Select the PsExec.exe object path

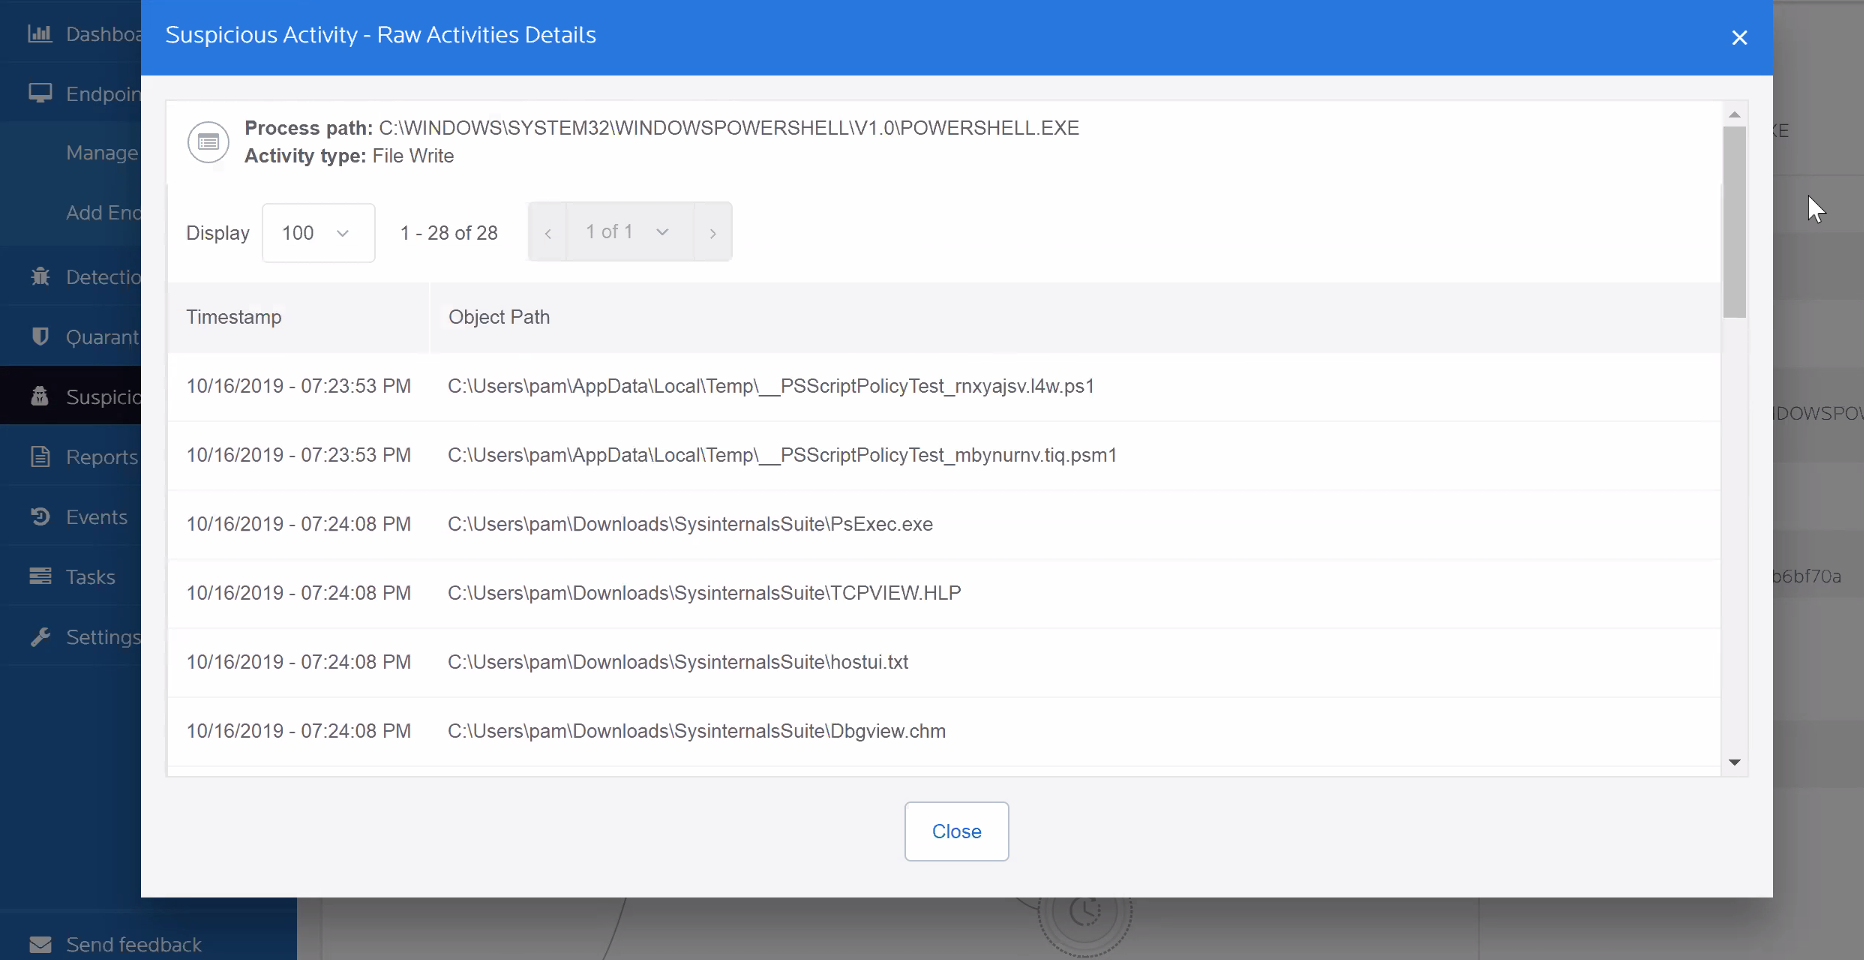click(690, 524)
